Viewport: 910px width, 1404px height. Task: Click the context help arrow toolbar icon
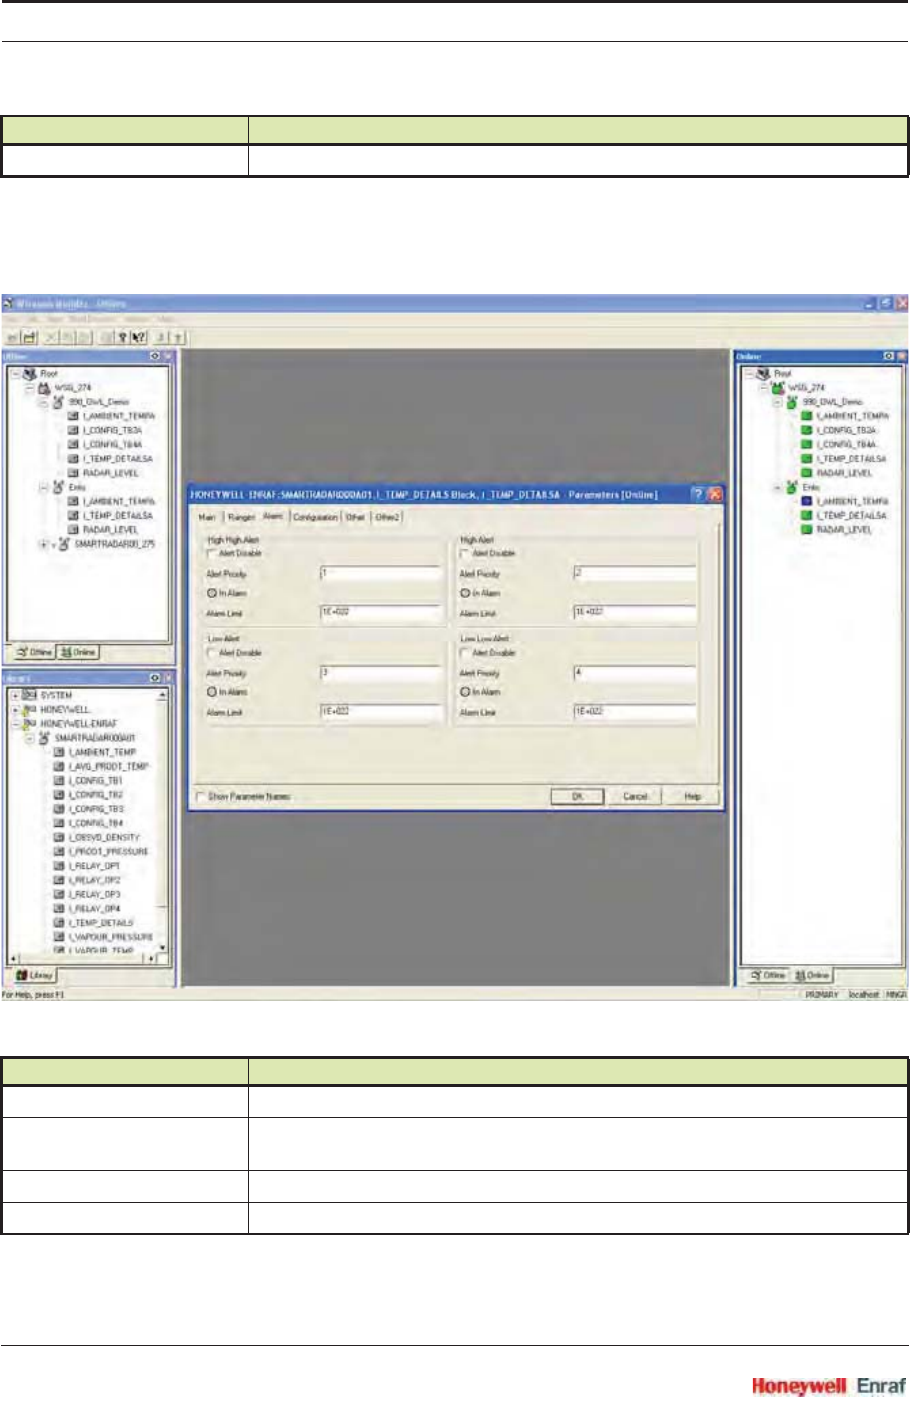[x=139, y=338]
